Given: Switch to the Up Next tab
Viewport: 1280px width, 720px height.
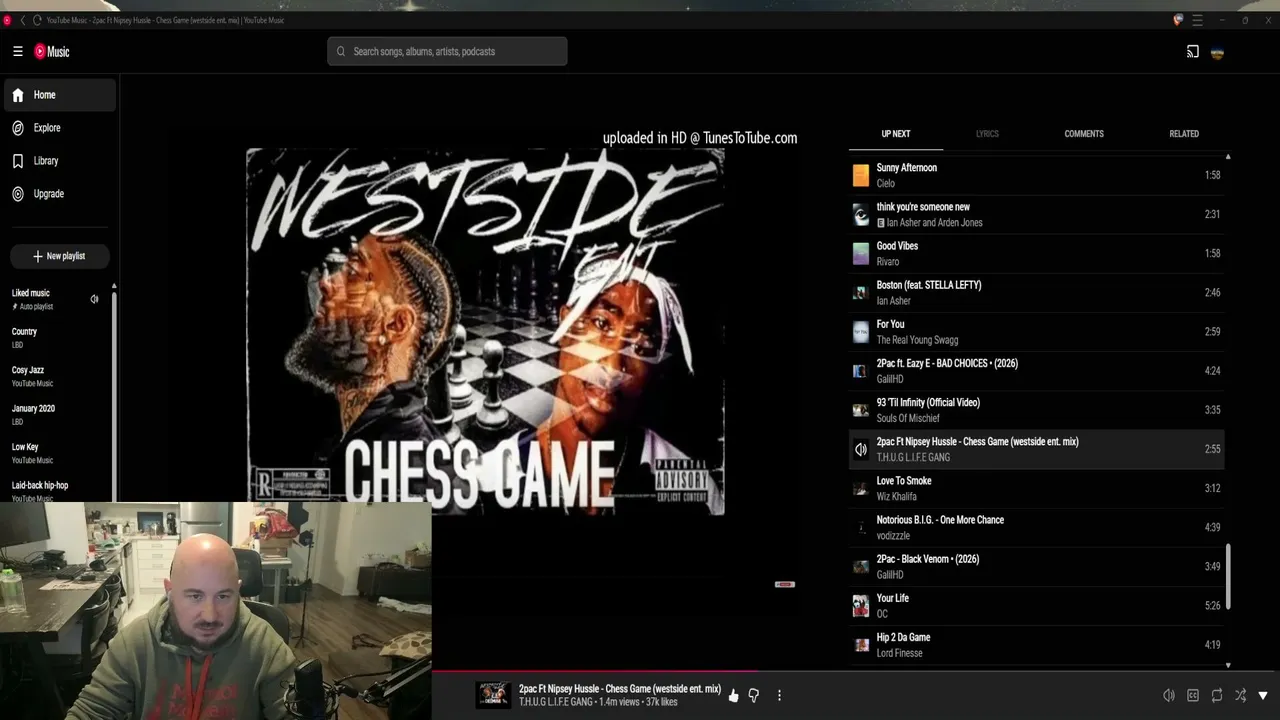Looking at the screenshot, I should tap(896, 134).
